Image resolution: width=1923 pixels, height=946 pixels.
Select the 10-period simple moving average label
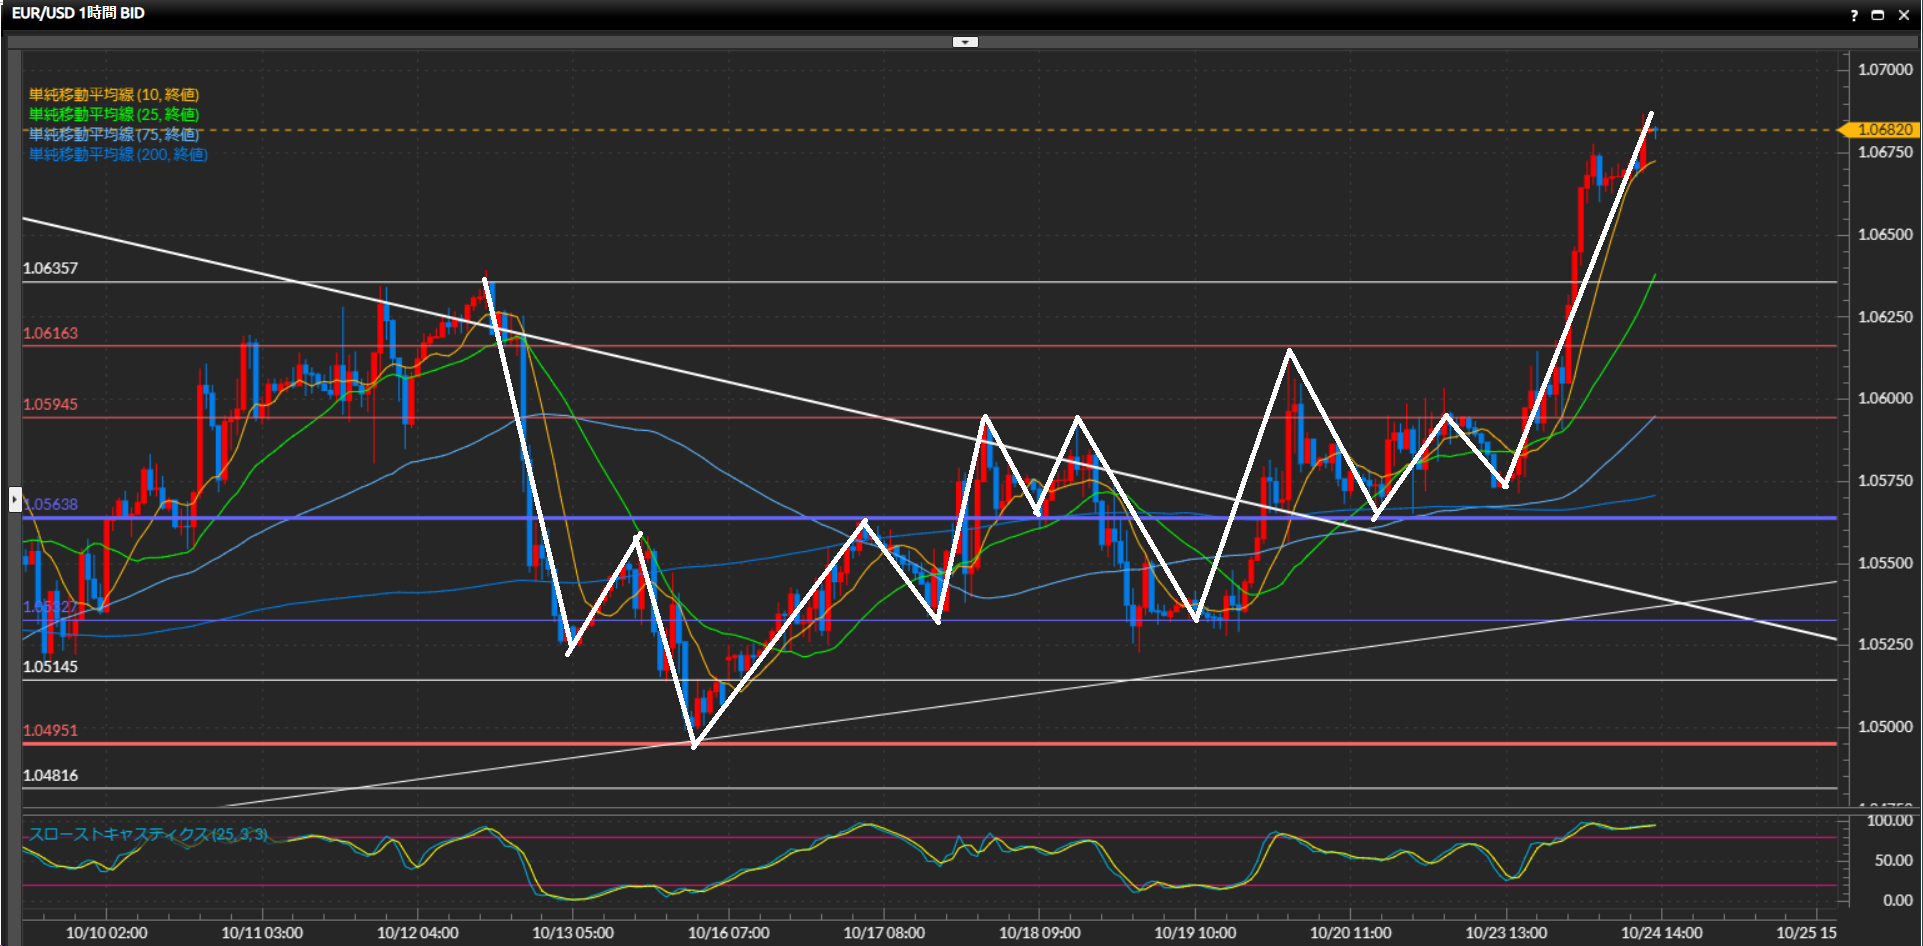[113, 95]
